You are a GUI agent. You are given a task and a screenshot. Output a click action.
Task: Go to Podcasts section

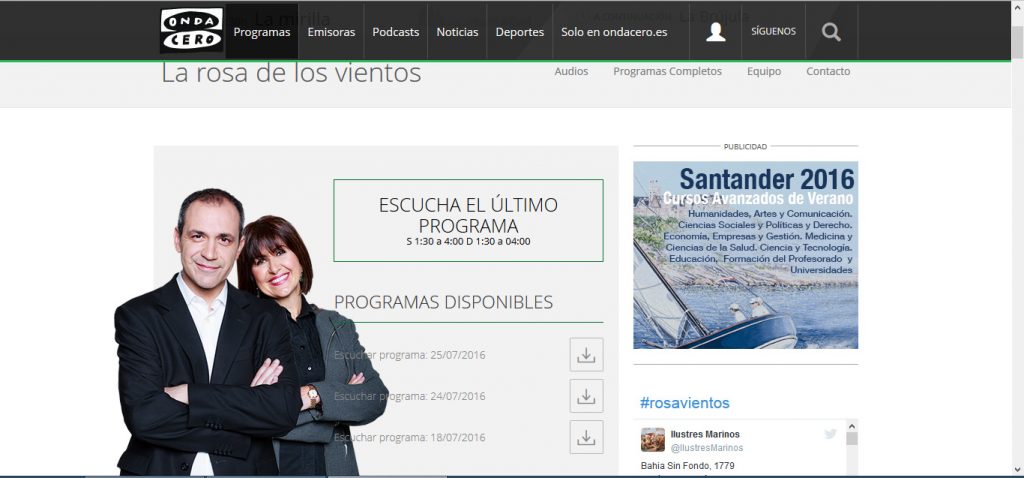tap(396, 31)
